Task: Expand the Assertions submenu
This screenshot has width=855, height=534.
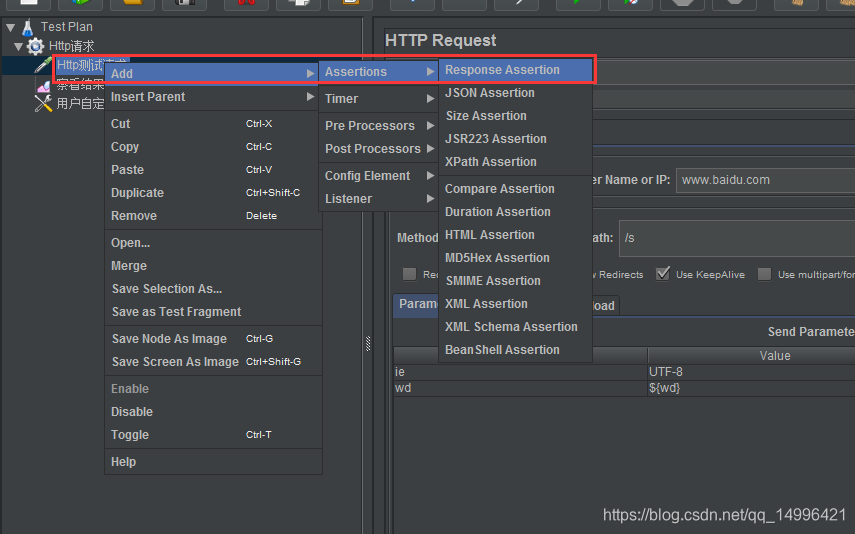Action: pyautogui.click(x=378, y=71)
